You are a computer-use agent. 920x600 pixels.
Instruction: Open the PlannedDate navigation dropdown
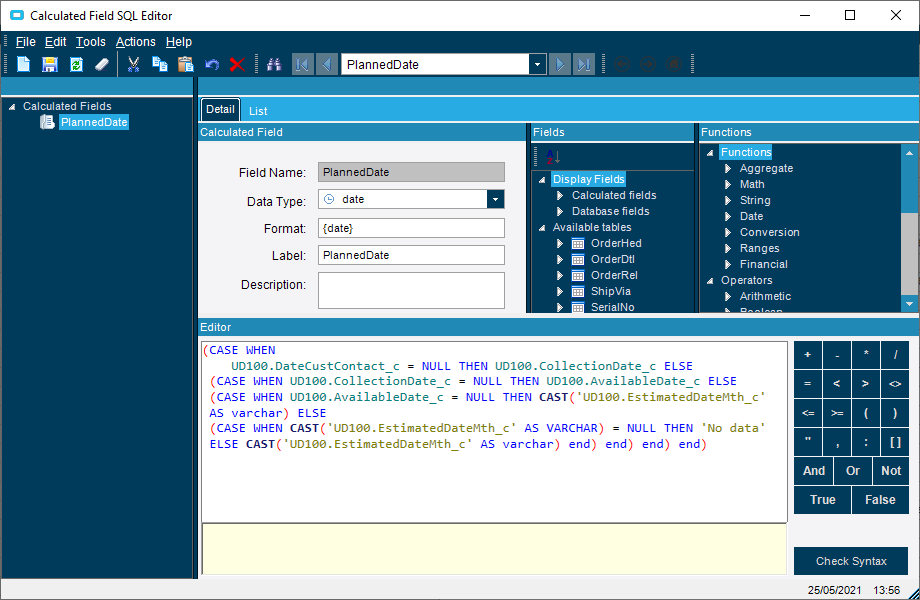[x=537, y=65]
